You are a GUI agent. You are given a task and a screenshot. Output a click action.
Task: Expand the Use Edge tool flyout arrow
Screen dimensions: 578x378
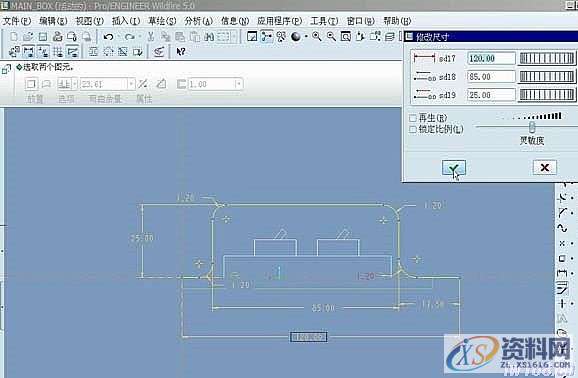coord(572,259)
